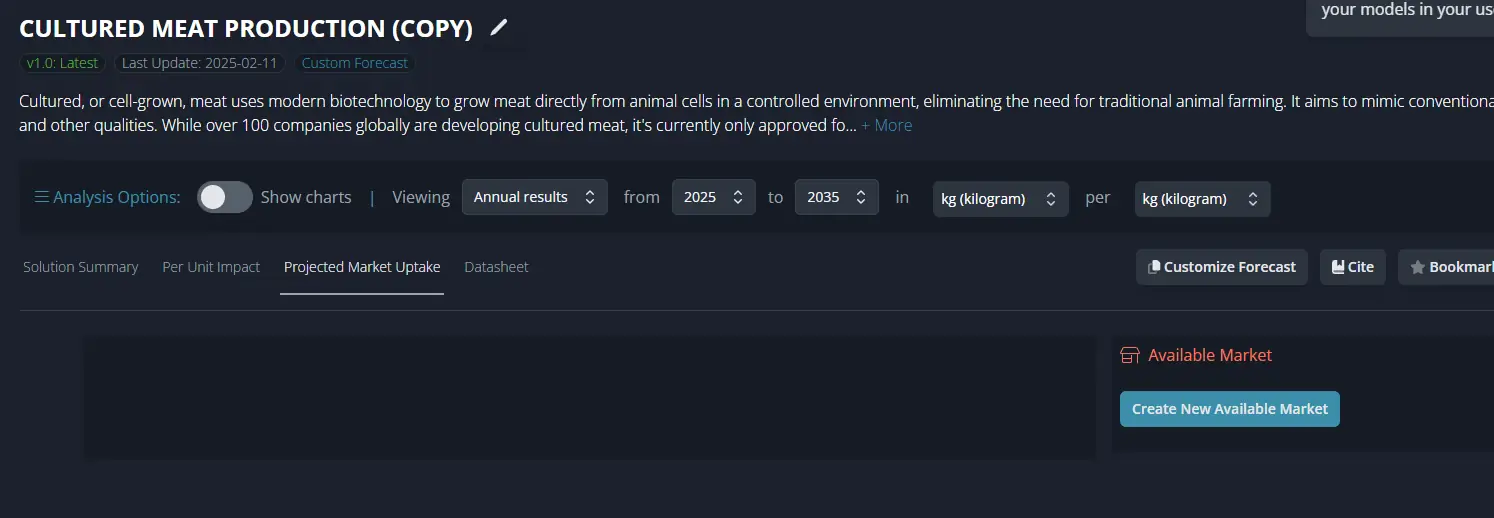Image resolution: width=1494 pixels, height=518 pixels.
Task: Click Create New Available Market button
Action: point(1229,409)
